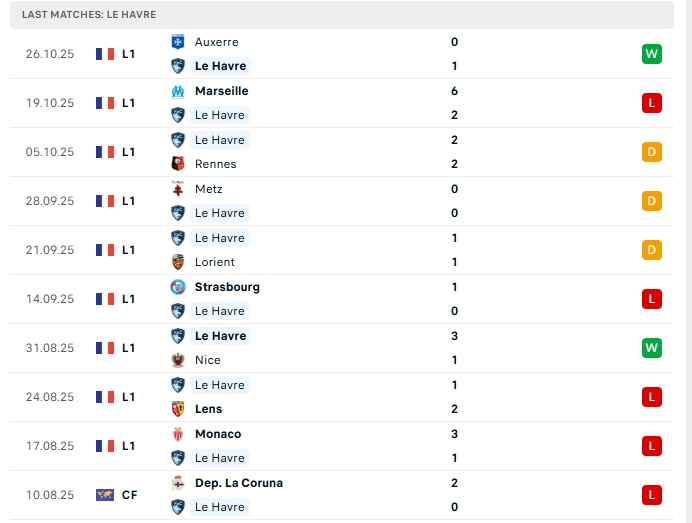
Task: Click the Lorient team logo
Action: tap(178, 262)
